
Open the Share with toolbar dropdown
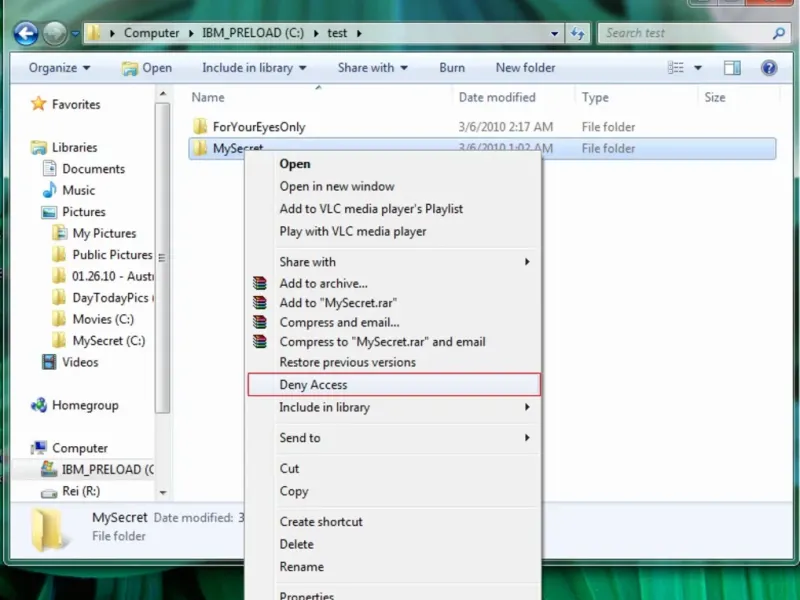[x=372, y=68]
